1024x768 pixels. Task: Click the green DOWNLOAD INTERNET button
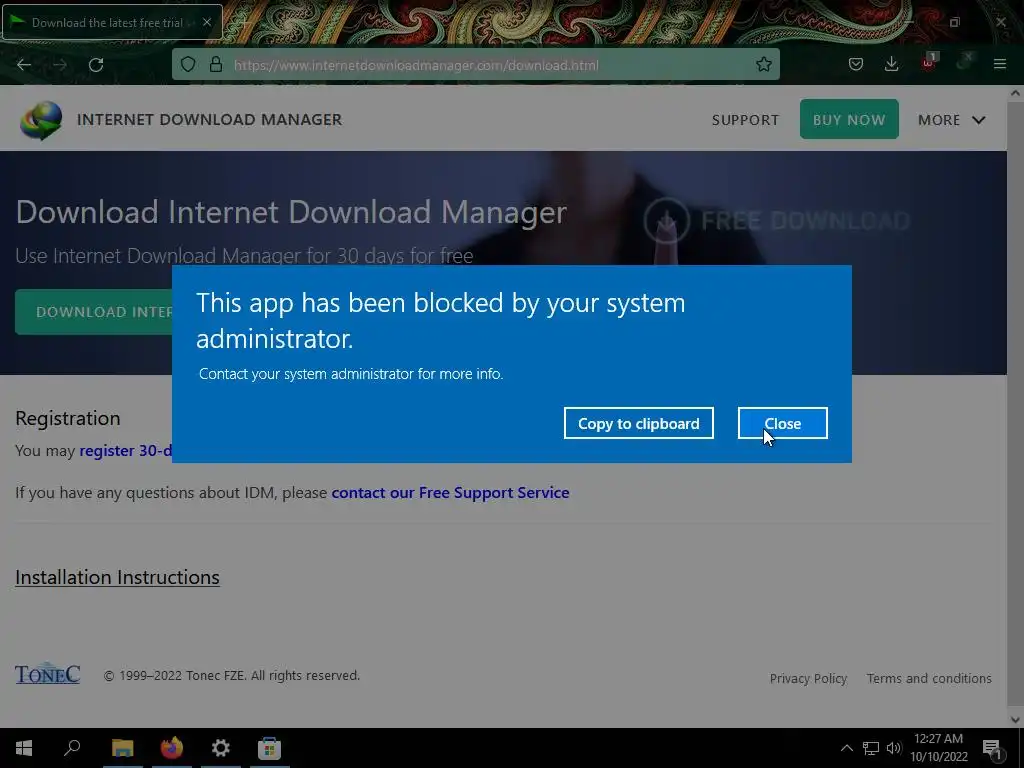tap(94, 312)
